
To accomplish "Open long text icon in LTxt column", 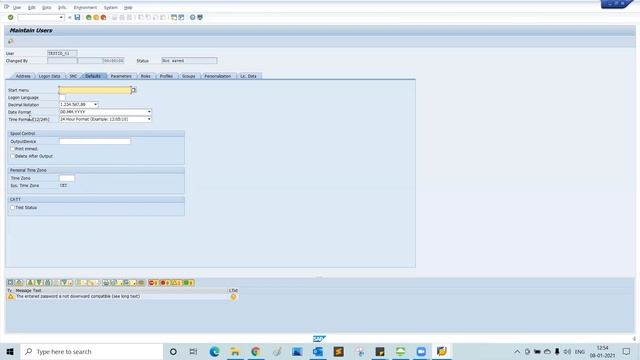I will click(x=233, y=297).
